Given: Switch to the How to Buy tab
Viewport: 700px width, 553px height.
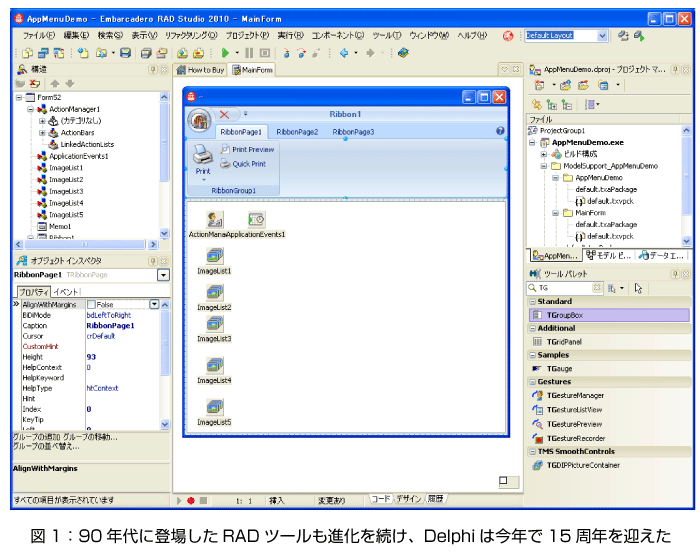Looking at the screenshot, I should pos(200,70).
